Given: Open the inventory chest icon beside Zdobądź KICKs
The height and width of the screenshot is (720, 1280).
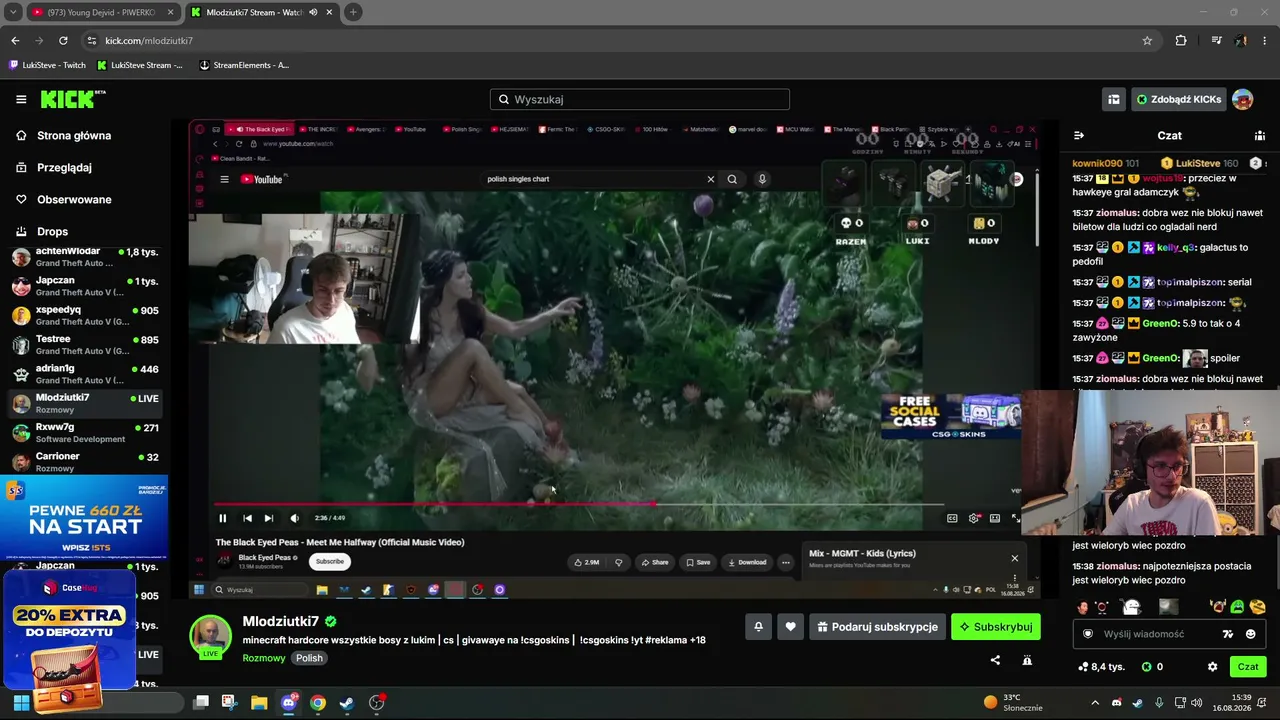Looking at the screenshot, I should (1113, 99).
